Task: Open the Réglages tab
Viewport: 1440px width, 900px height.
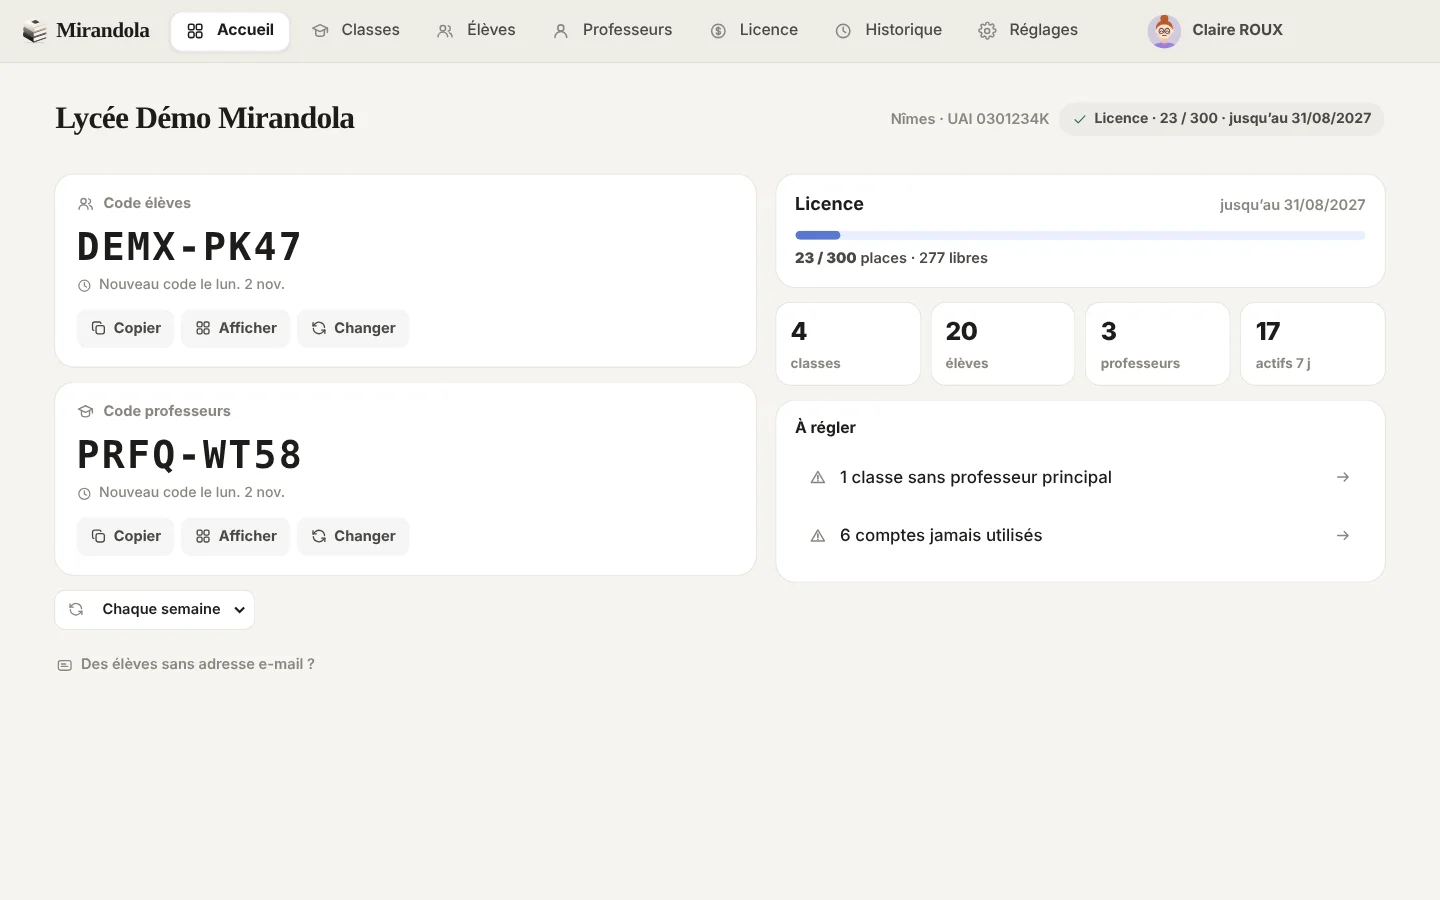Action: [1028, 31]
